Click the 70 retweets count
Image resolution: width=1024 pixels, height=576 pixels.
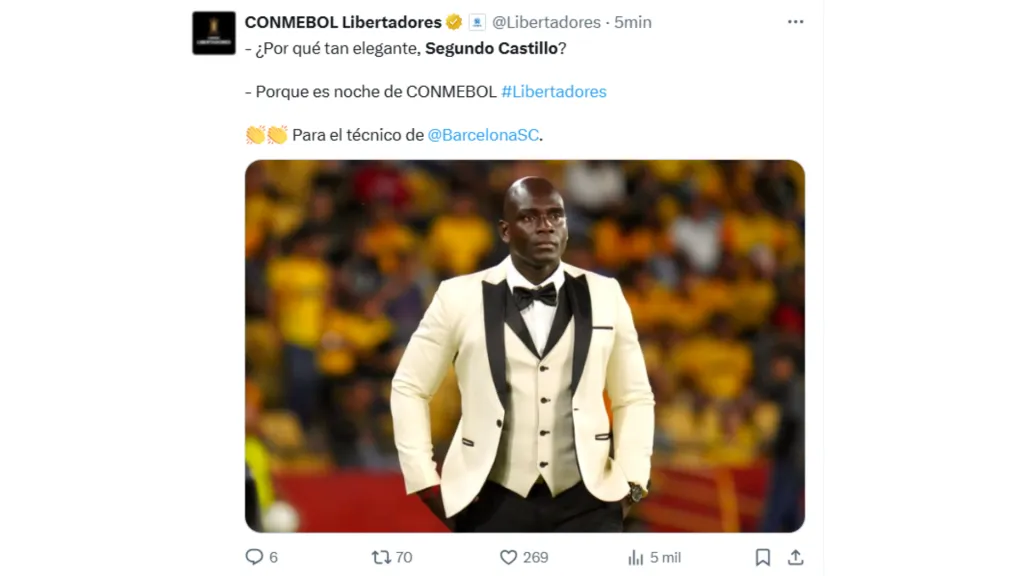coord(404,557)
